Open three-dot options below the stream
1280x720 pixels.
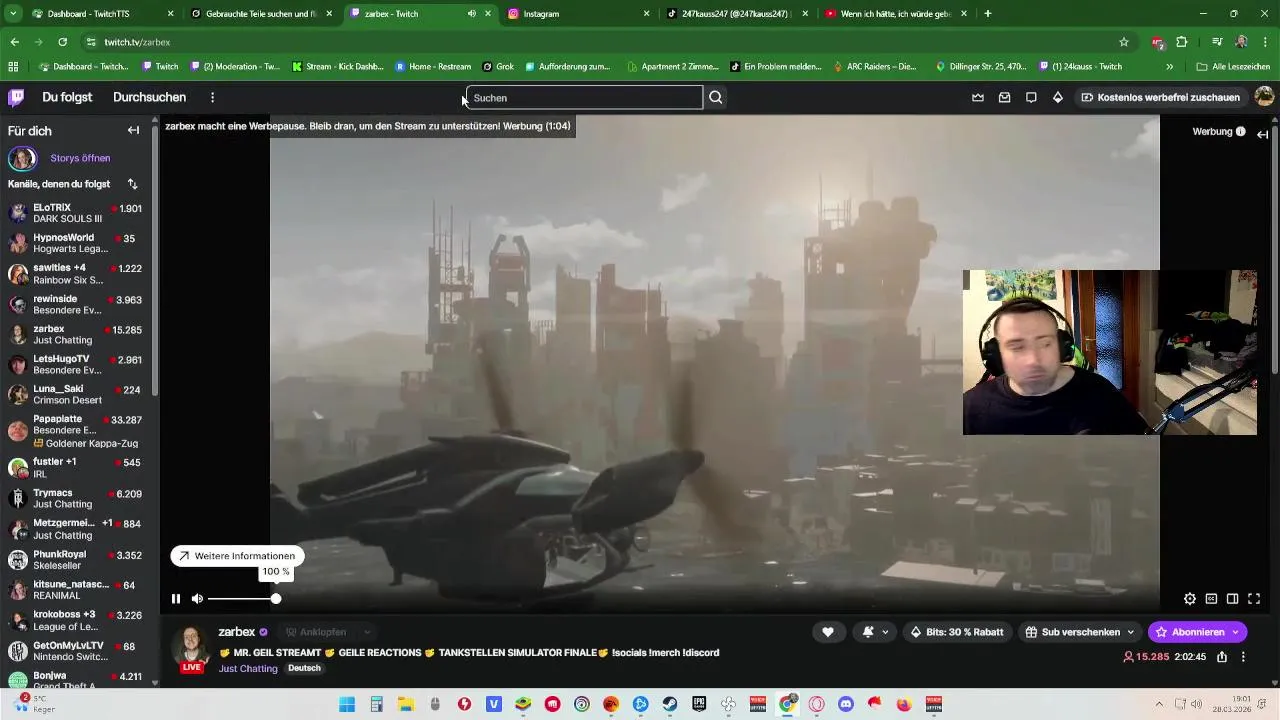click(1243, 657)
